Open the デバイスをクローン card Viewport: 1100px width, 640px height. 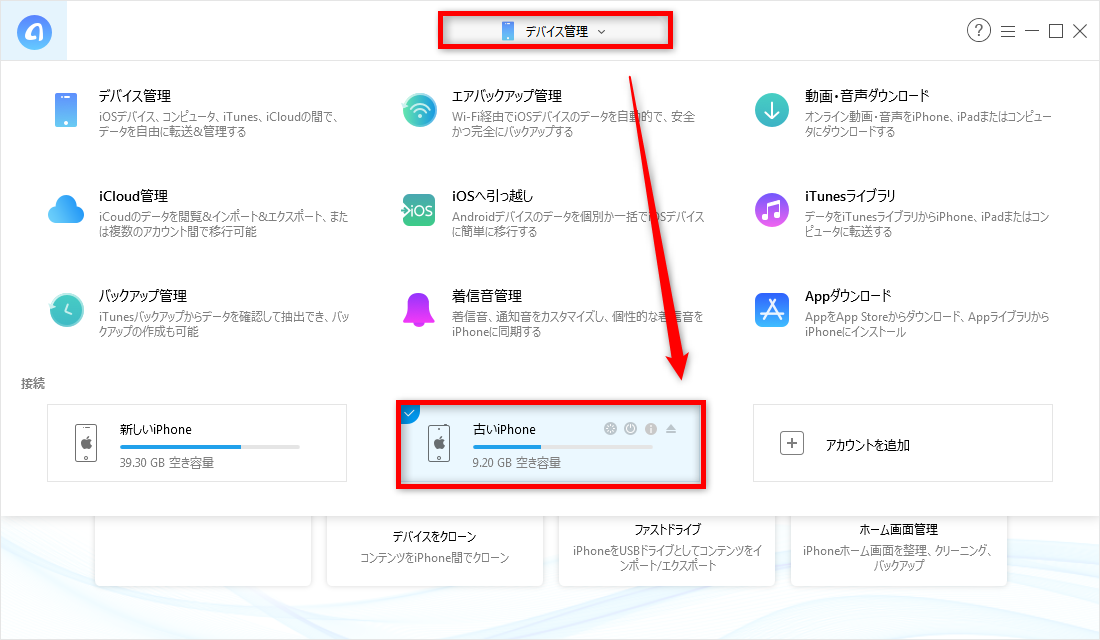435,551
